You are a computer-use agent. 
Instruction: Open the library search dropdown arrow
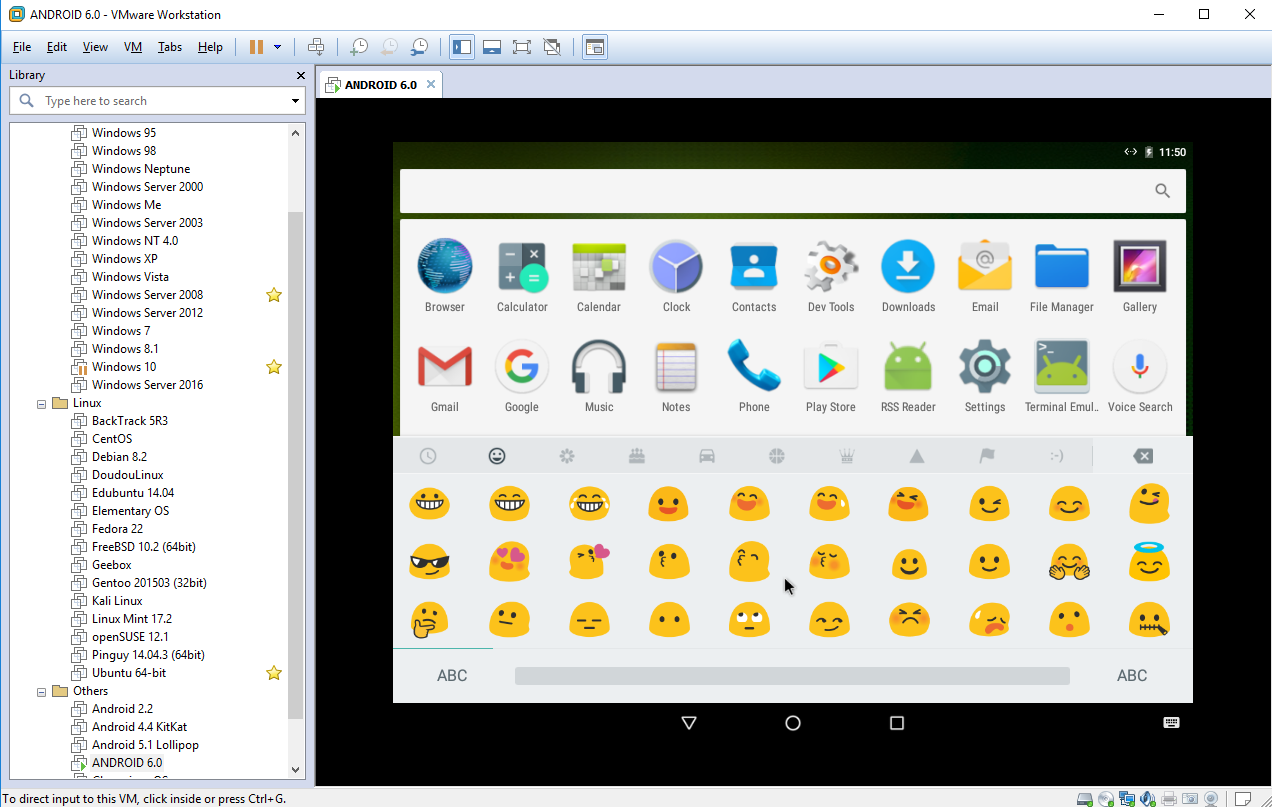295,101
